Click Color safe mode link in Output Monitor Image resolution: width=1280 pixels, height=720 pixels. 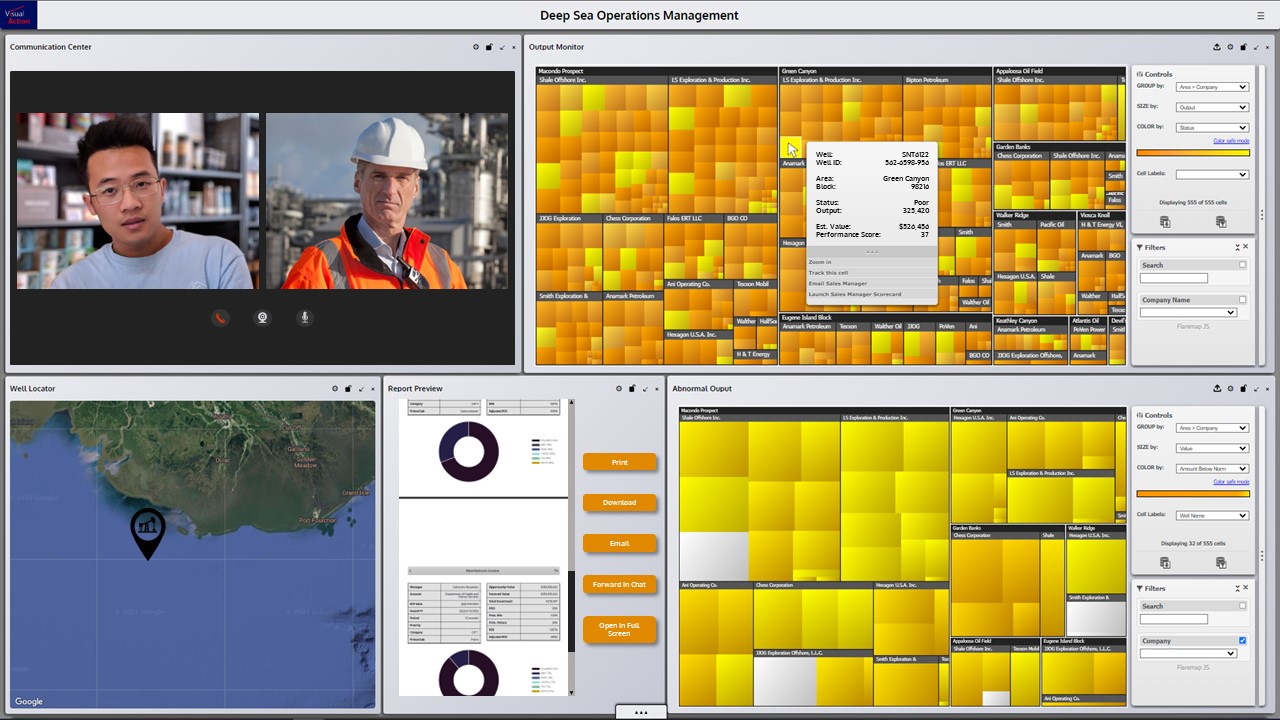(x=1231, y=141)
